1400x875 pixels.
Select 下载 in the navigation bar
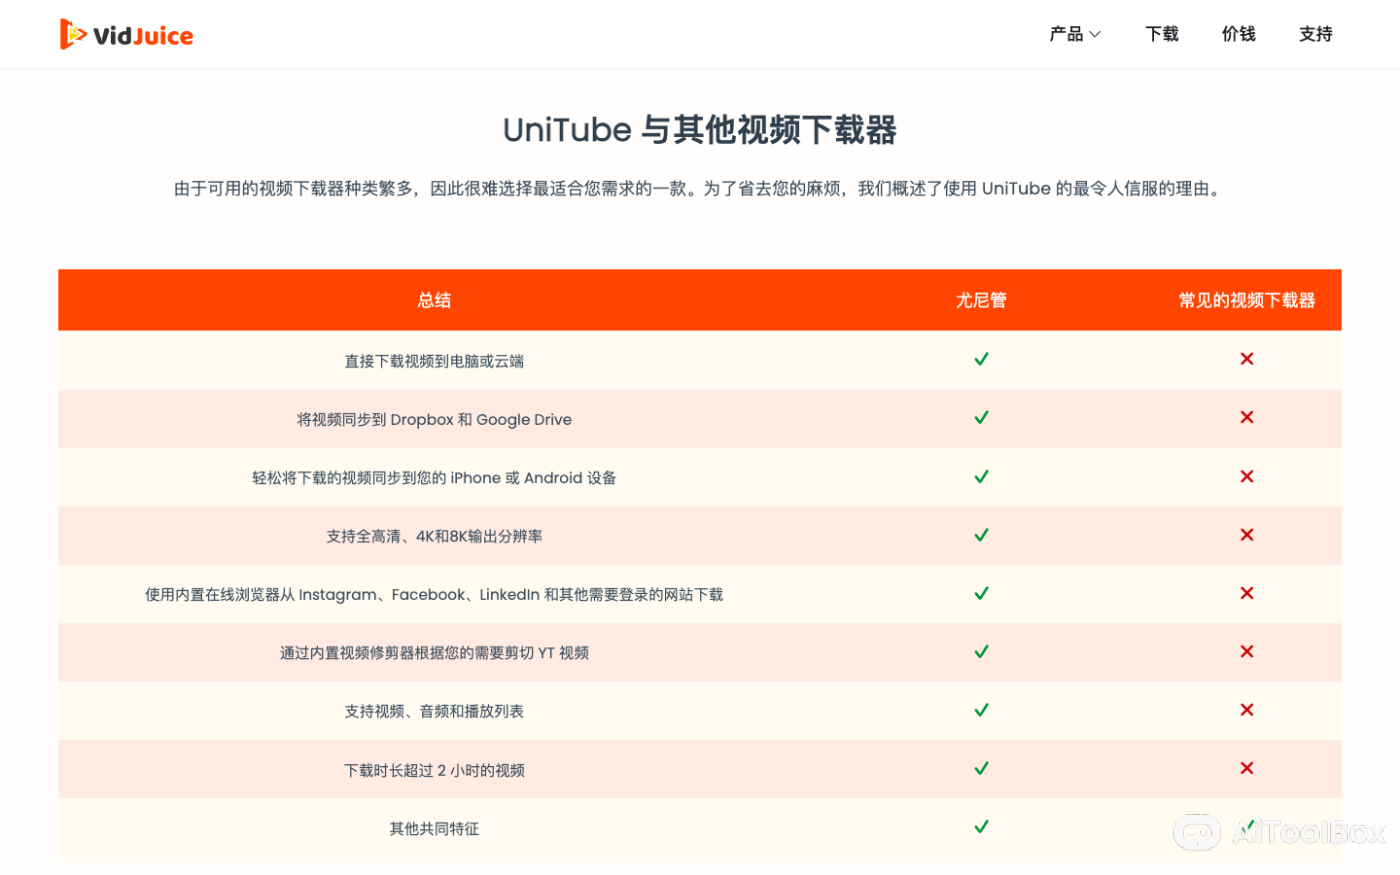pos(1161,33)
